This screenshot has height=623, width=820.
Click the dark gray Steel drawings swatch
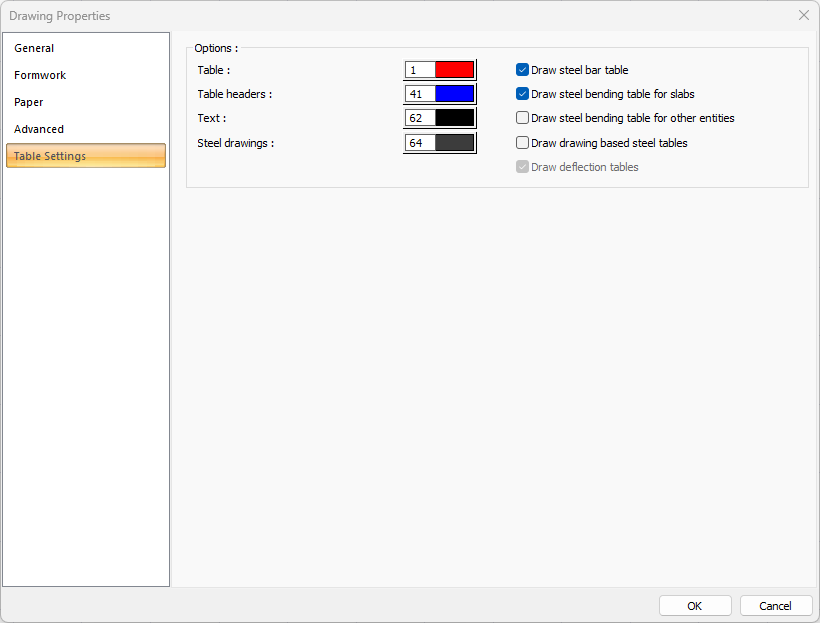tap(454, 143)
